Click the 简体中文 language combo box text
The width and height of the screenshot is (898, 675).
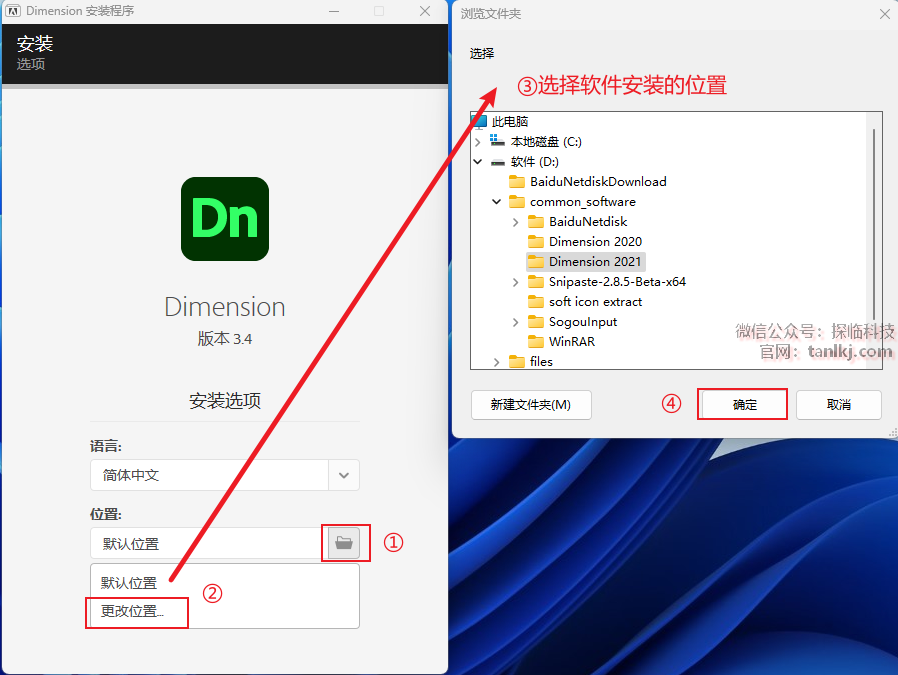(x=131, y=475)
